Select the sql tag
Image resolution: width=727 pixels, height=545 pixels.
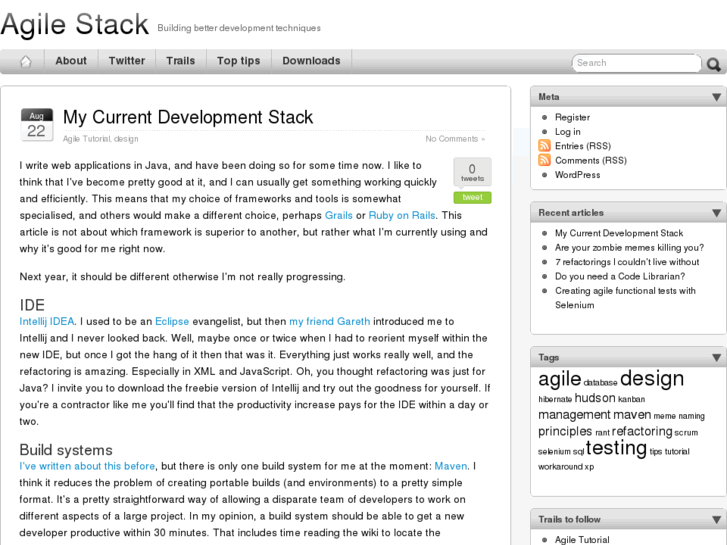[578, 452]
